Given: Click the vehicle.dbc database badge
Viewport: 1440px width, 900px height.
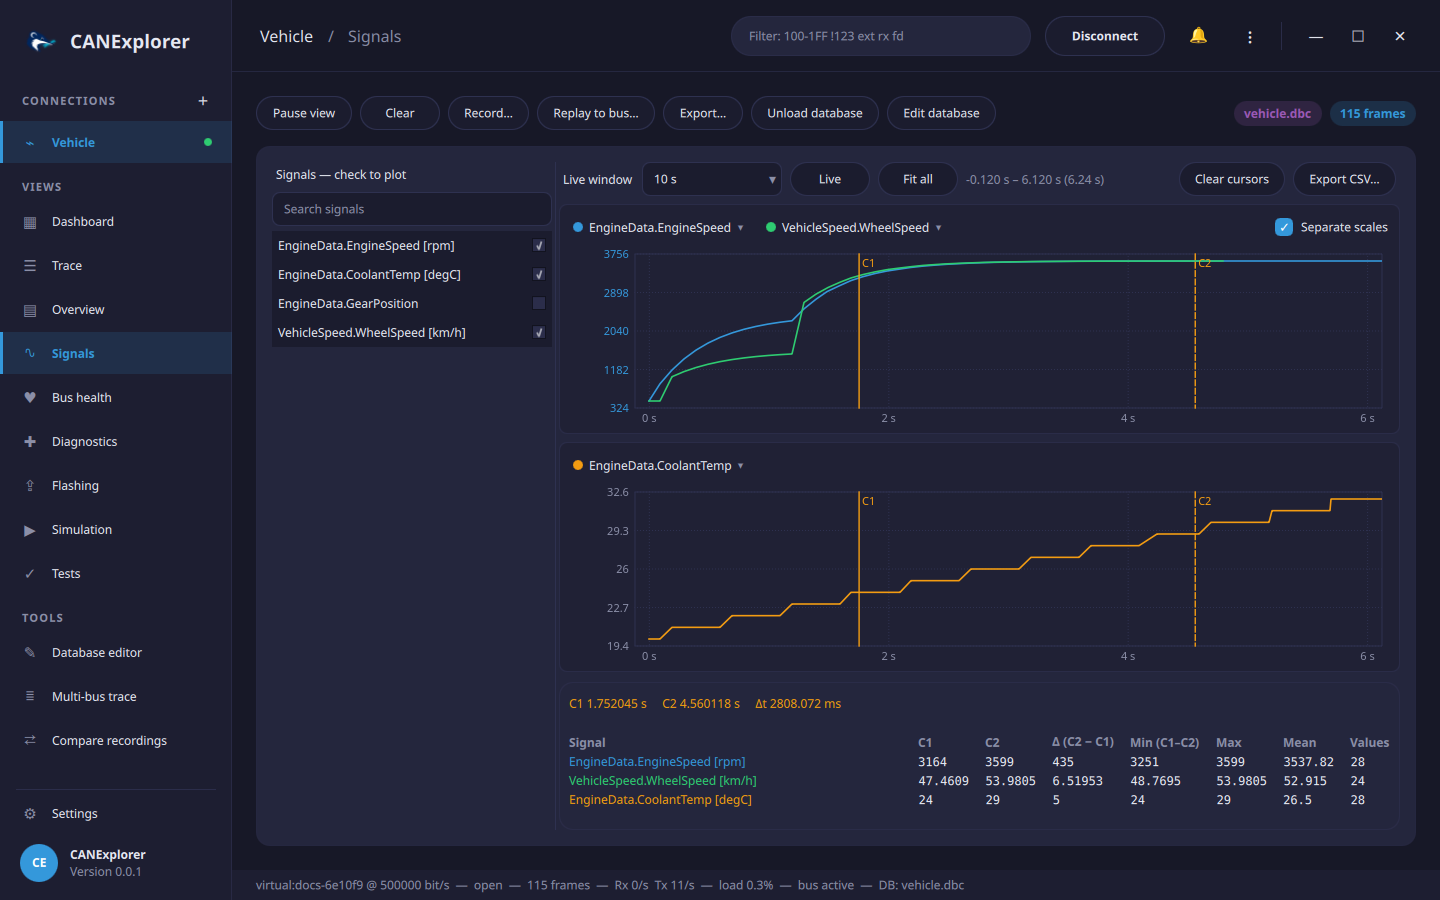Looking at the screenshot, I should point(1277,114).
